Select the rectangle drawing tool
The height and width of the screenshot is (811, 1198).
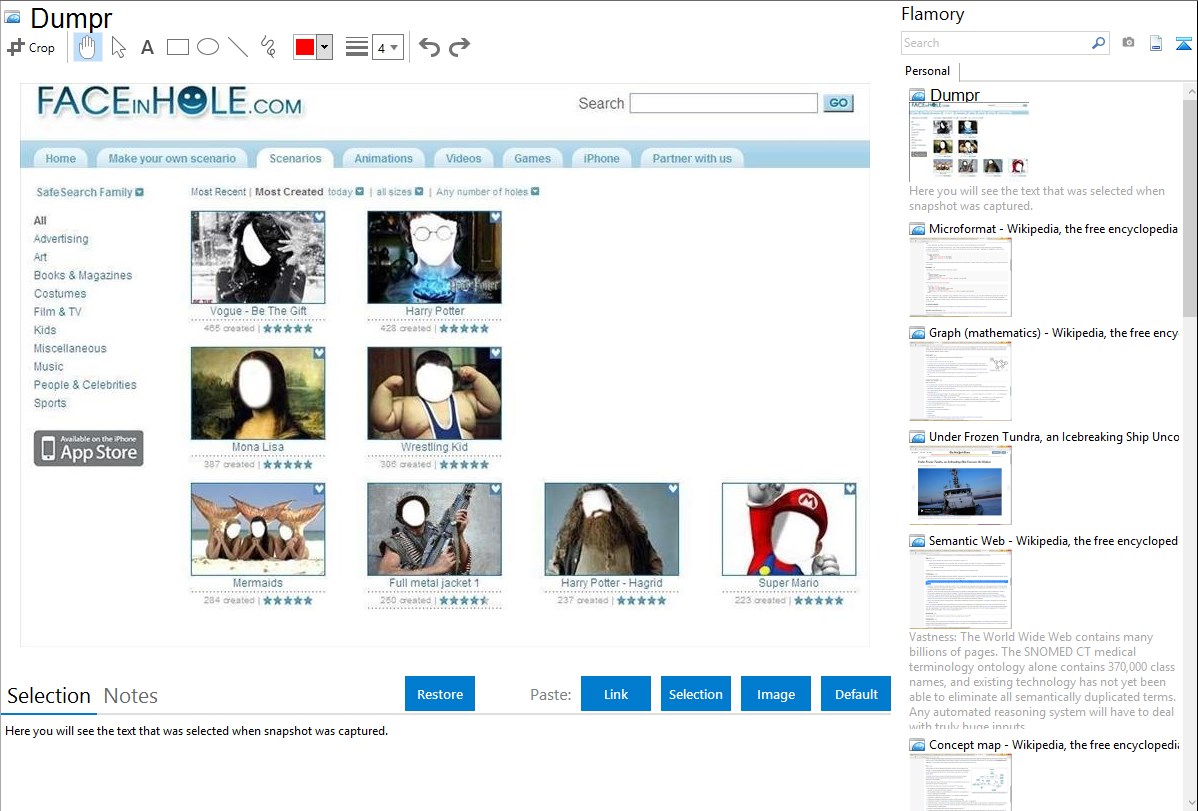pos(177,47)
